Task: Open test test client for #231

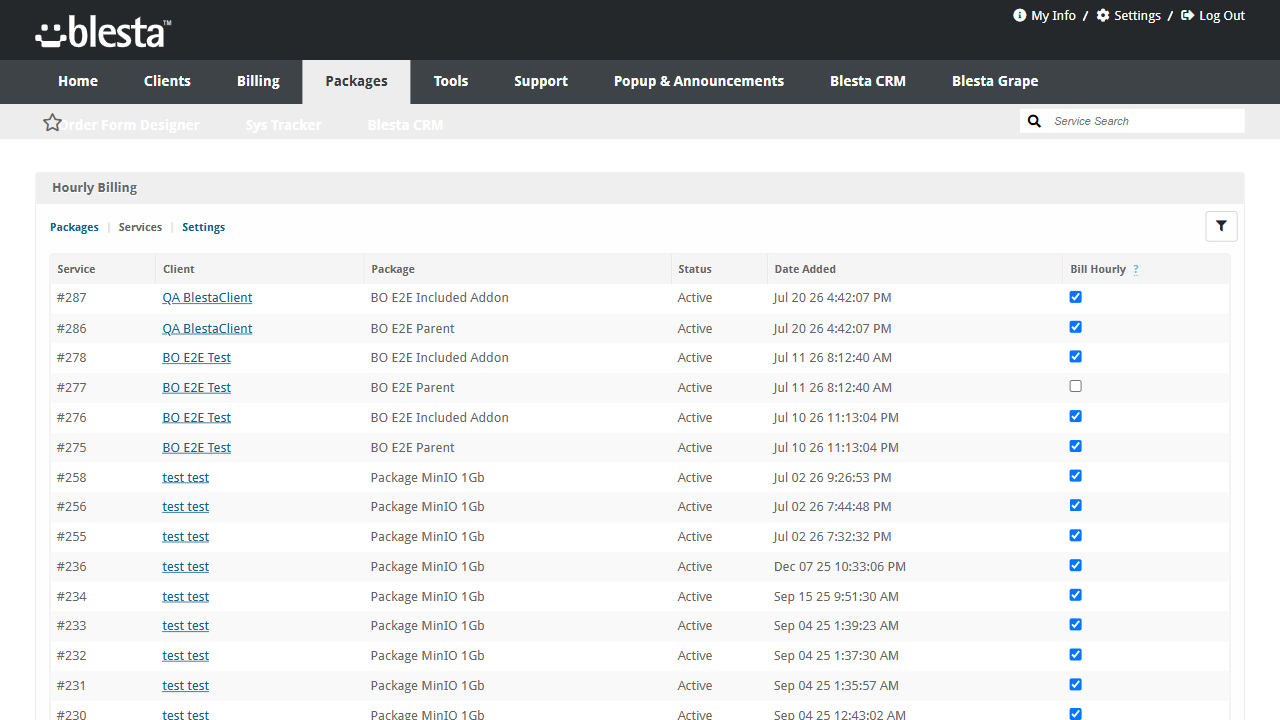Action: tap(185, 685)
